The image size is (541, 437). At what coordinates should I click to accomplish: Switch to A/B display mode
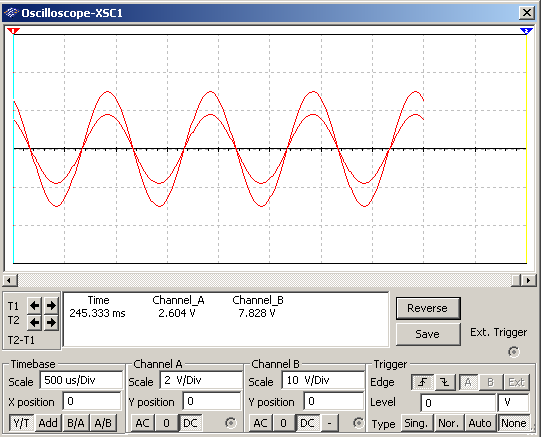tap(103, 423)
